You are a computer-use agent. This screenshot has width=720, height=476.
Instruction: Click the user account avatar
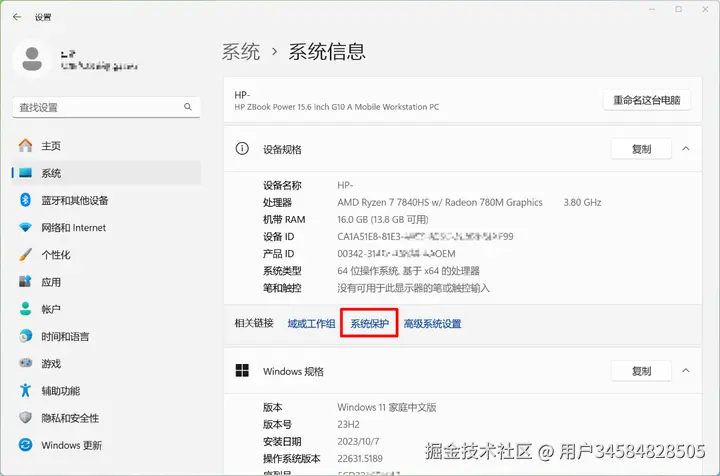(x=32, y=59)
